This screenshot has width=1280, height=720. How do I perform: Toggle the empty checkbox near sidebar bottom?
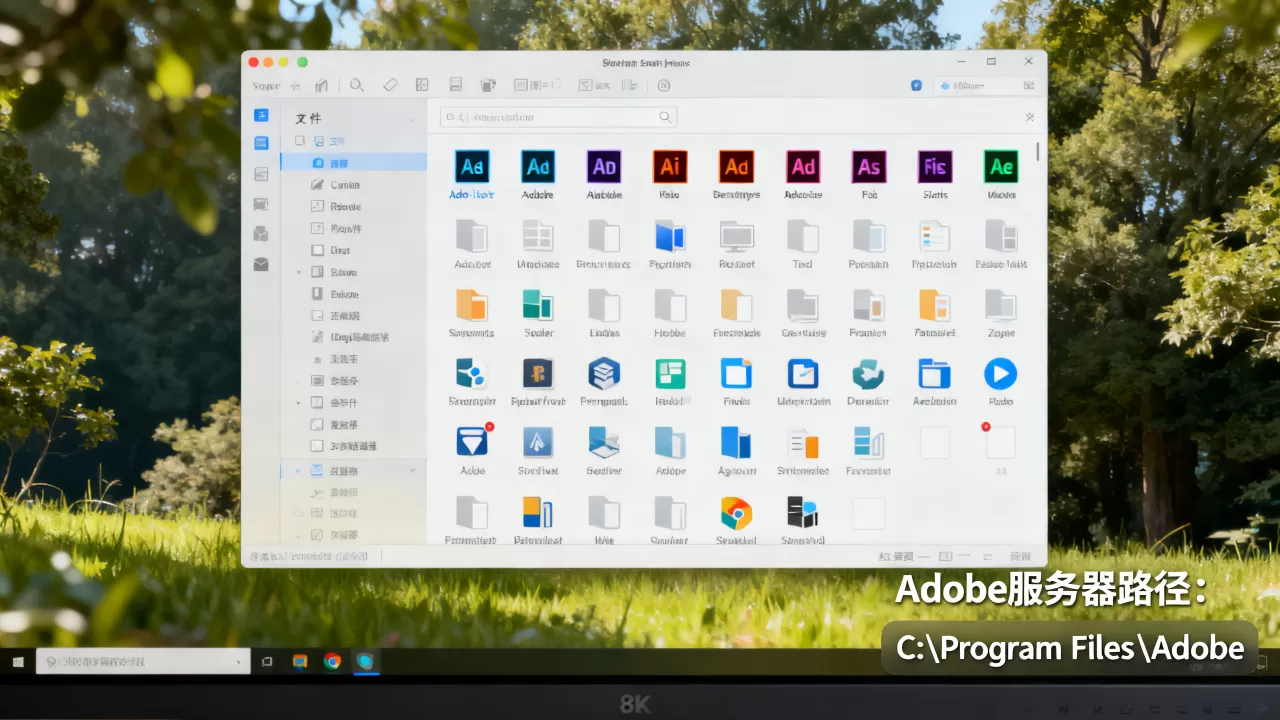(317, 446)
